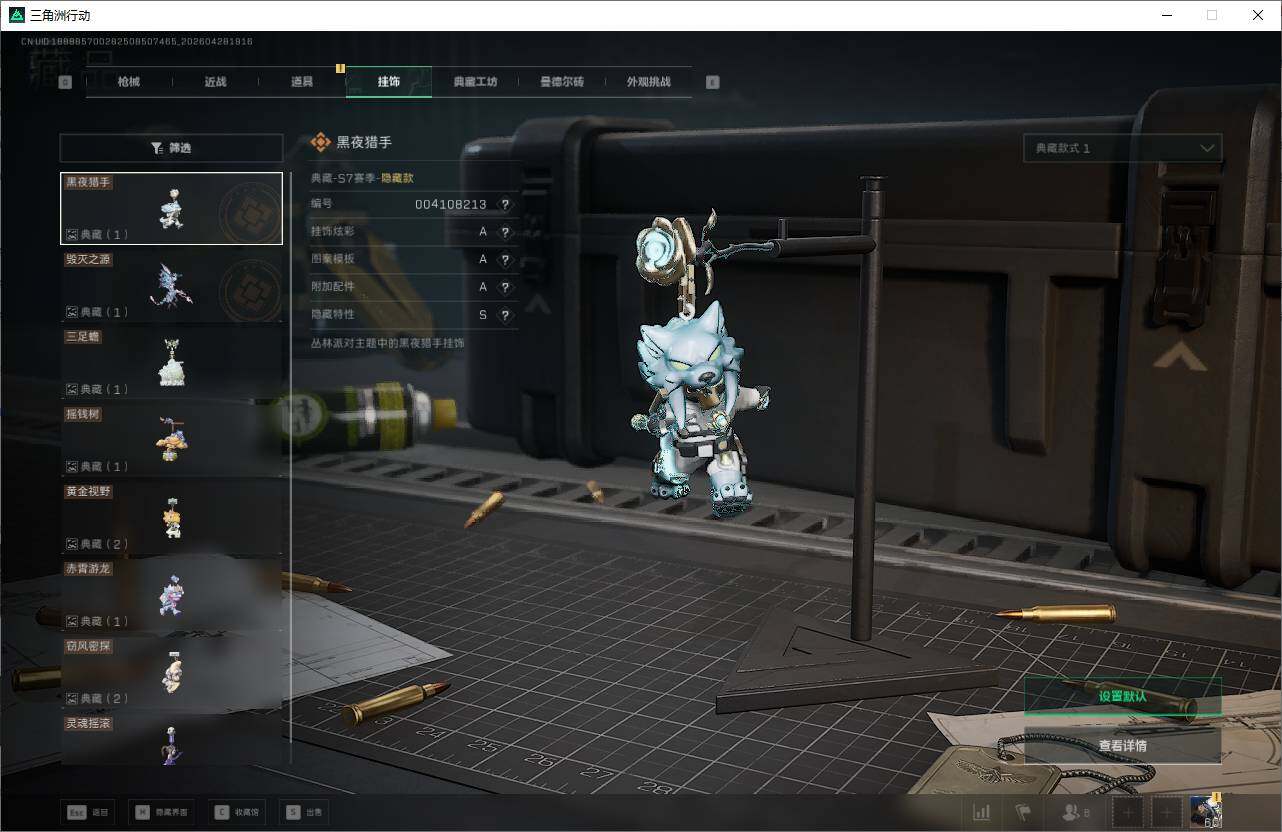The image size is (1282, 832).
Task: Click the 典藏 image icon under 三足蟾
Action: tap(72, 389)
